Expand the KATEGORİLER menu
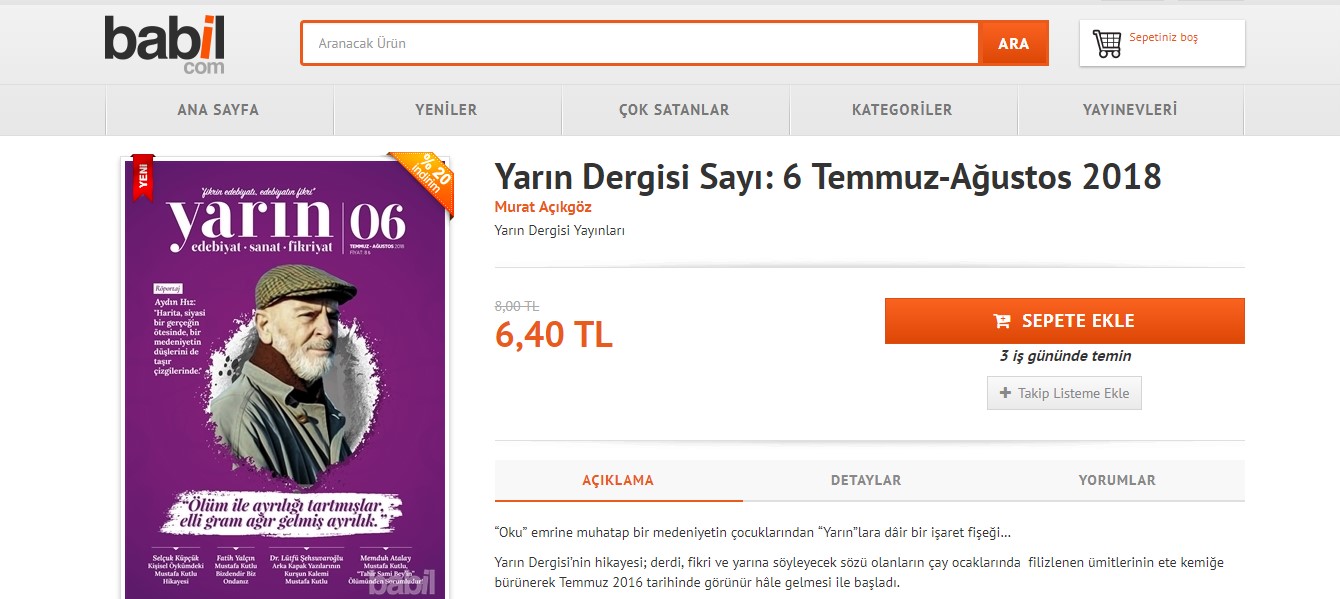 (x=902, y=110)
